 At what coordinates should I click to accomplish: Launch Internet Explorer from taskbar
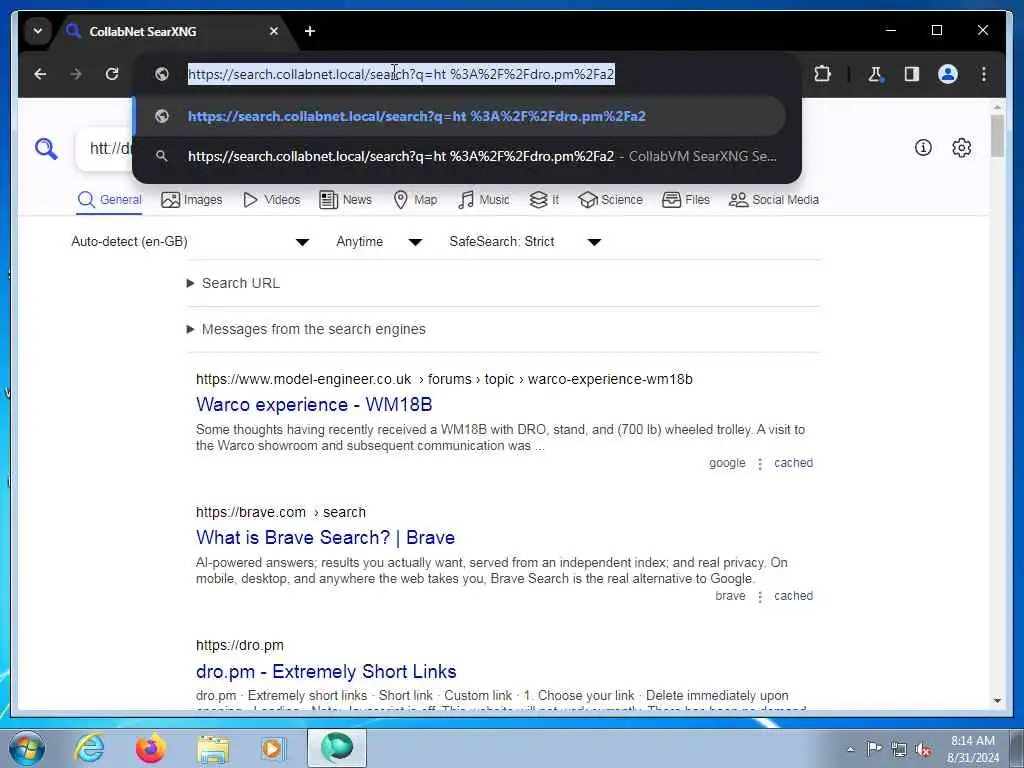point(89,748)
